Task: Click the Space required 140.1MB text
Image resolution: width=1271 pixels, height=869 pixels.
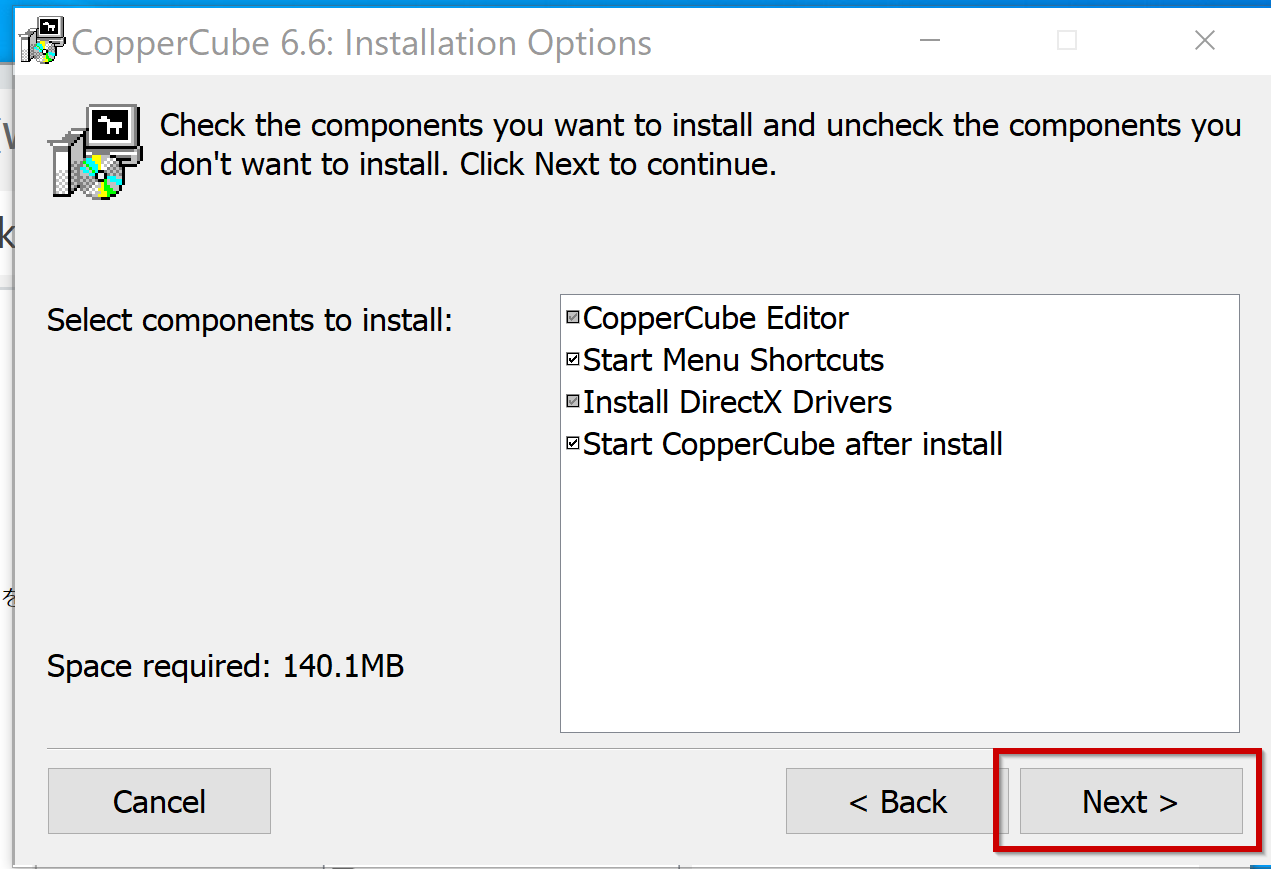Action: [x=226, y=666]
